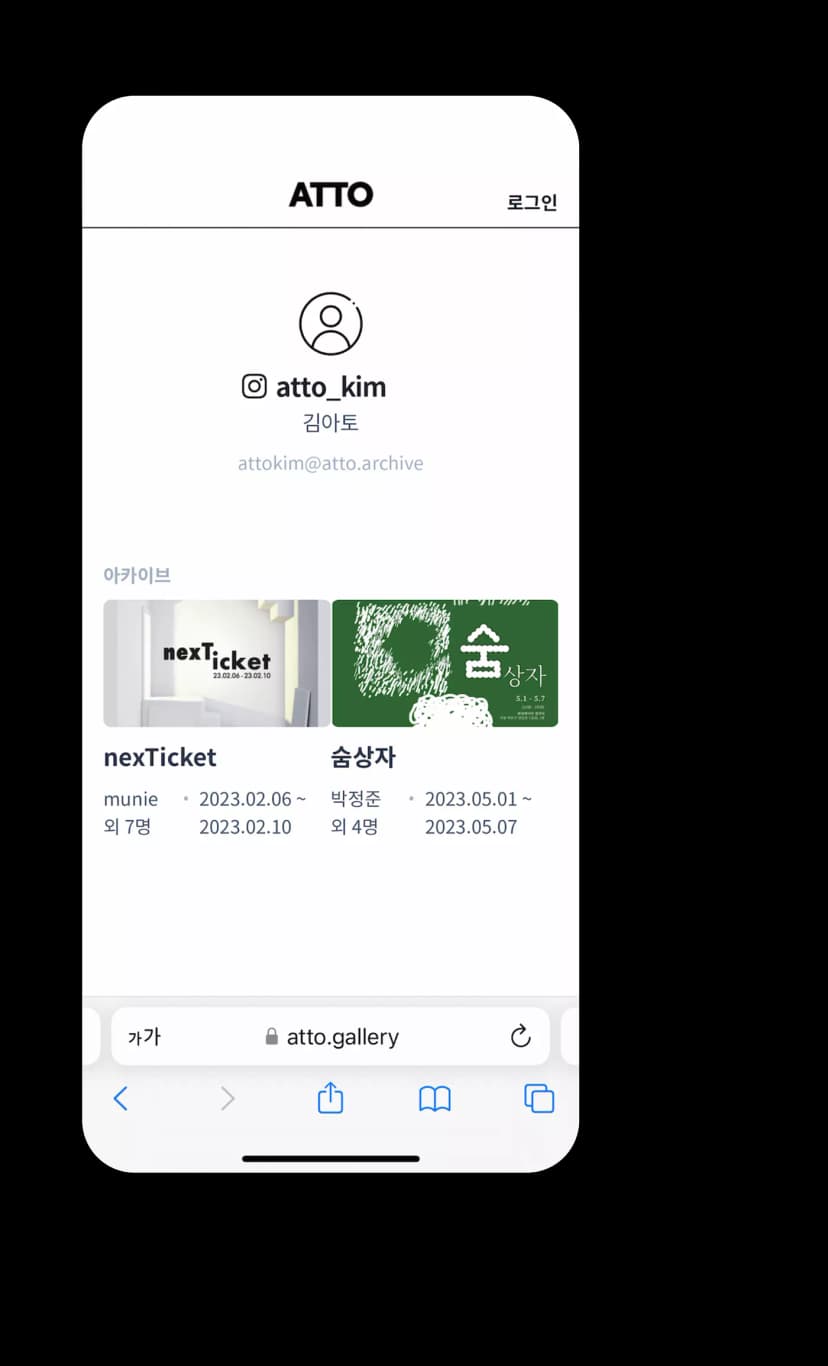The width and height of the screenshot is (828, 1366).
Task: Select the nexTicket title text
Action: click(x=160, y=757)
